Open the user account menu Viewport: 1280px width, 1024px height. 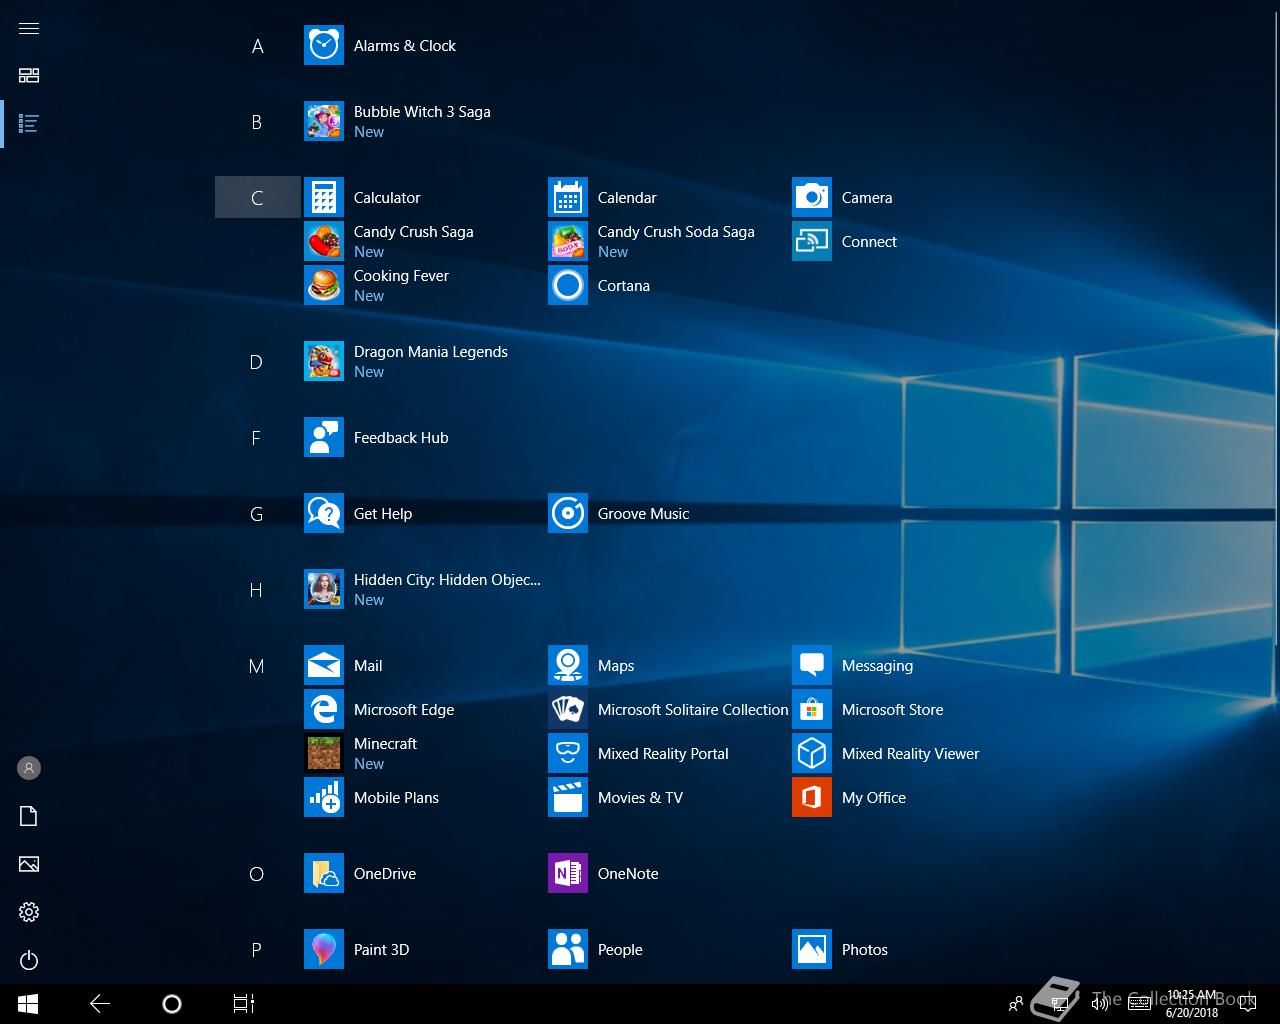pos(29,768)
